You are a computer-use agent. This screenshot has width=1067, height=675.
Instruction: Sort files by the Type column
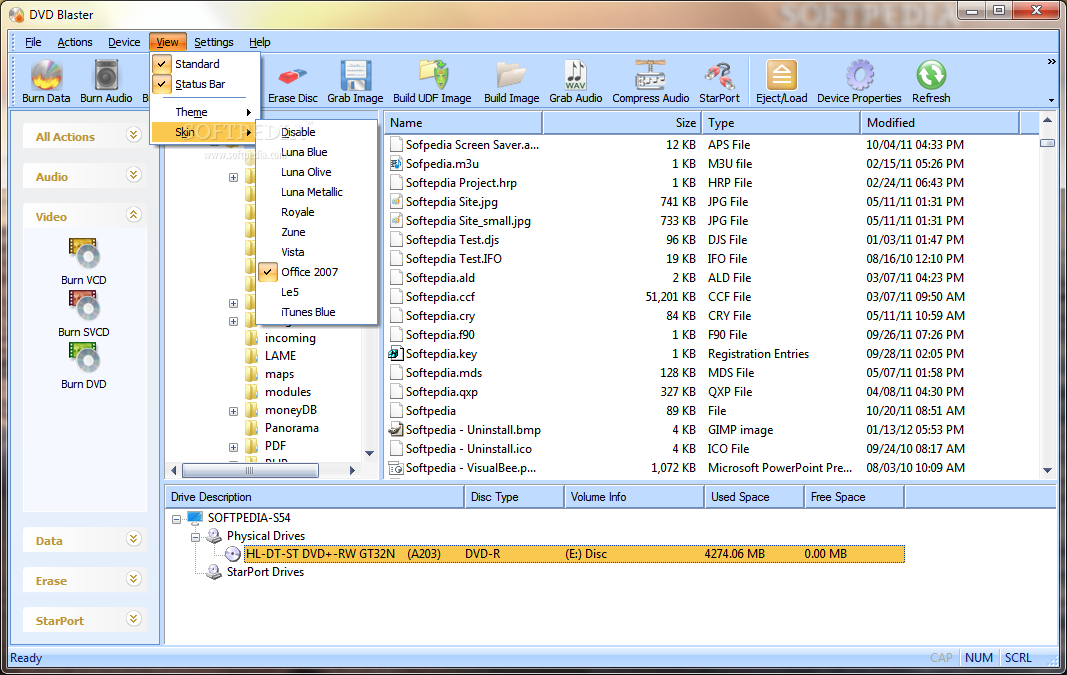781,123
